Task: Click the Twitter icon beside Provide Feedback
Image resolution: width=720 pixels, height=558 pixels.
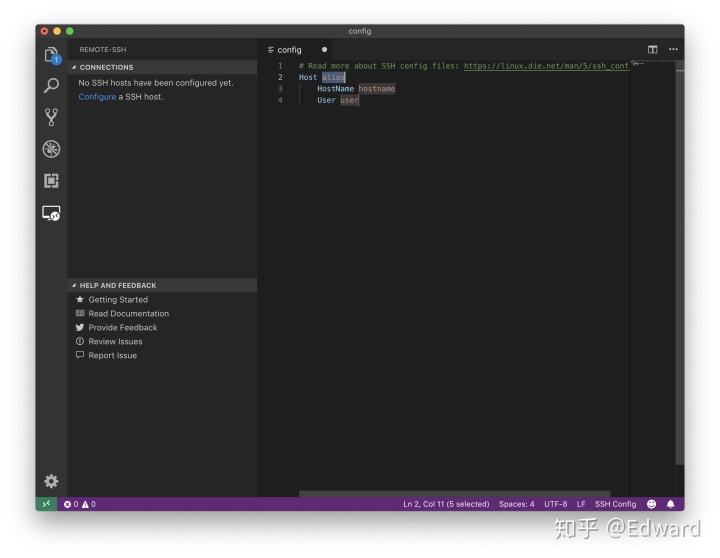Action: (x=80, y=327)
